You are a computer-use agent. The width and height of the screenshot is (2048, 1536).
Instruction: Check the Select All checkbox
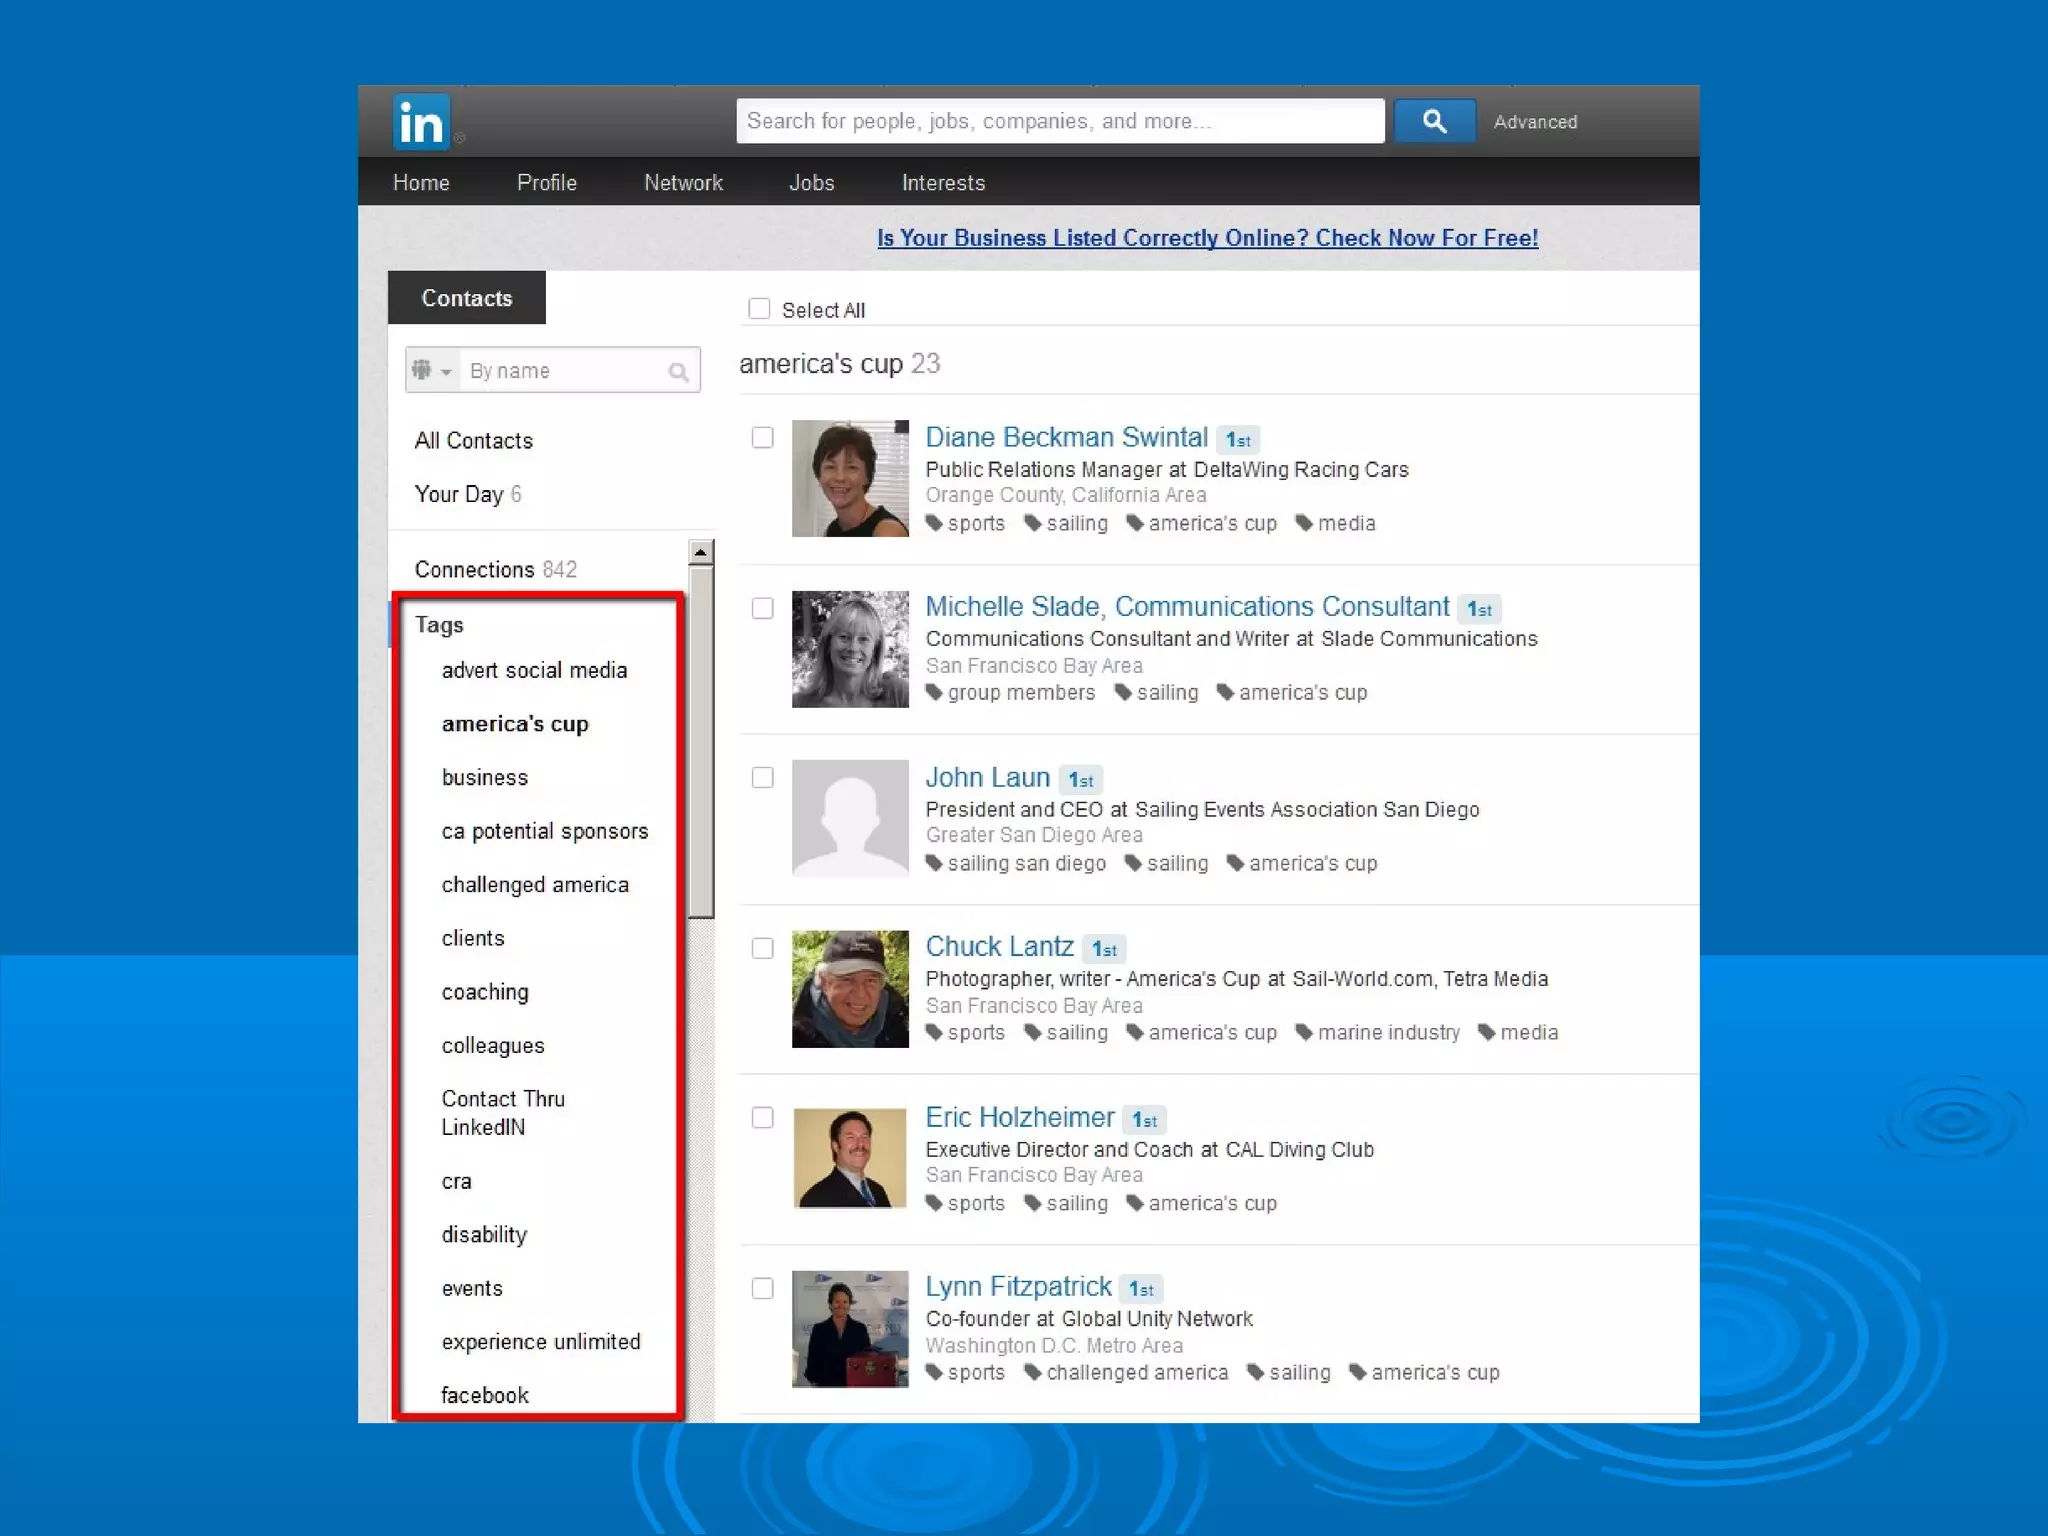(x=759, y=309)
